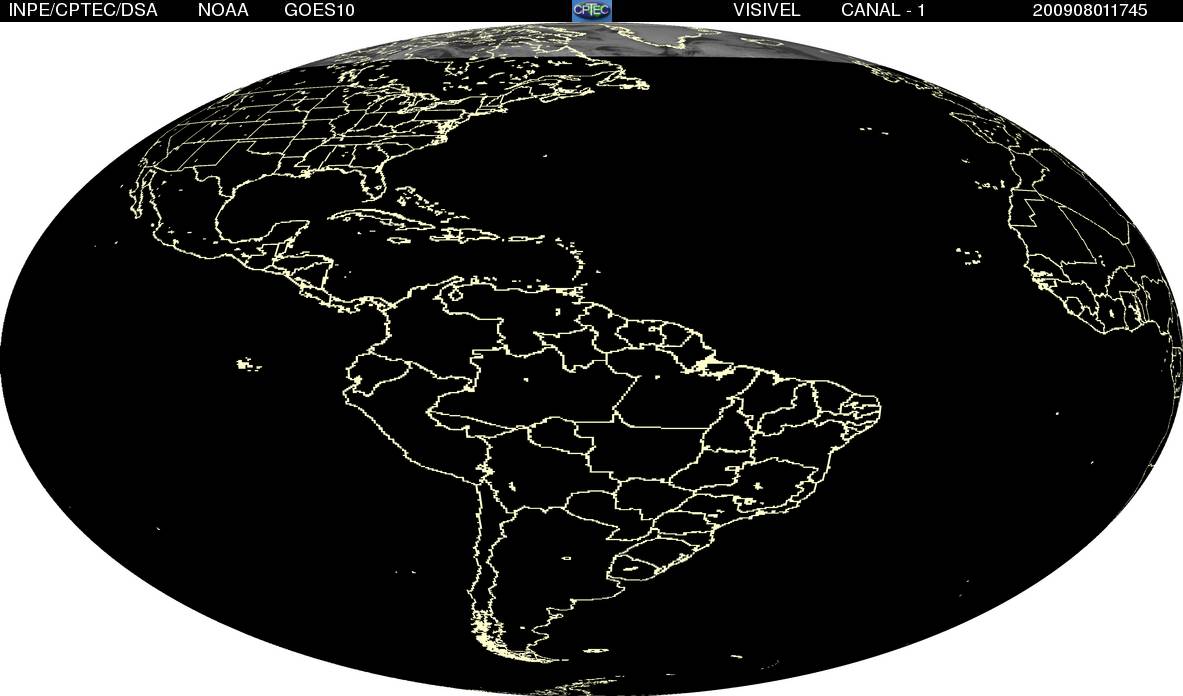Click the CANAL - 1 label

pyautogui.click(x=883, y=11)
